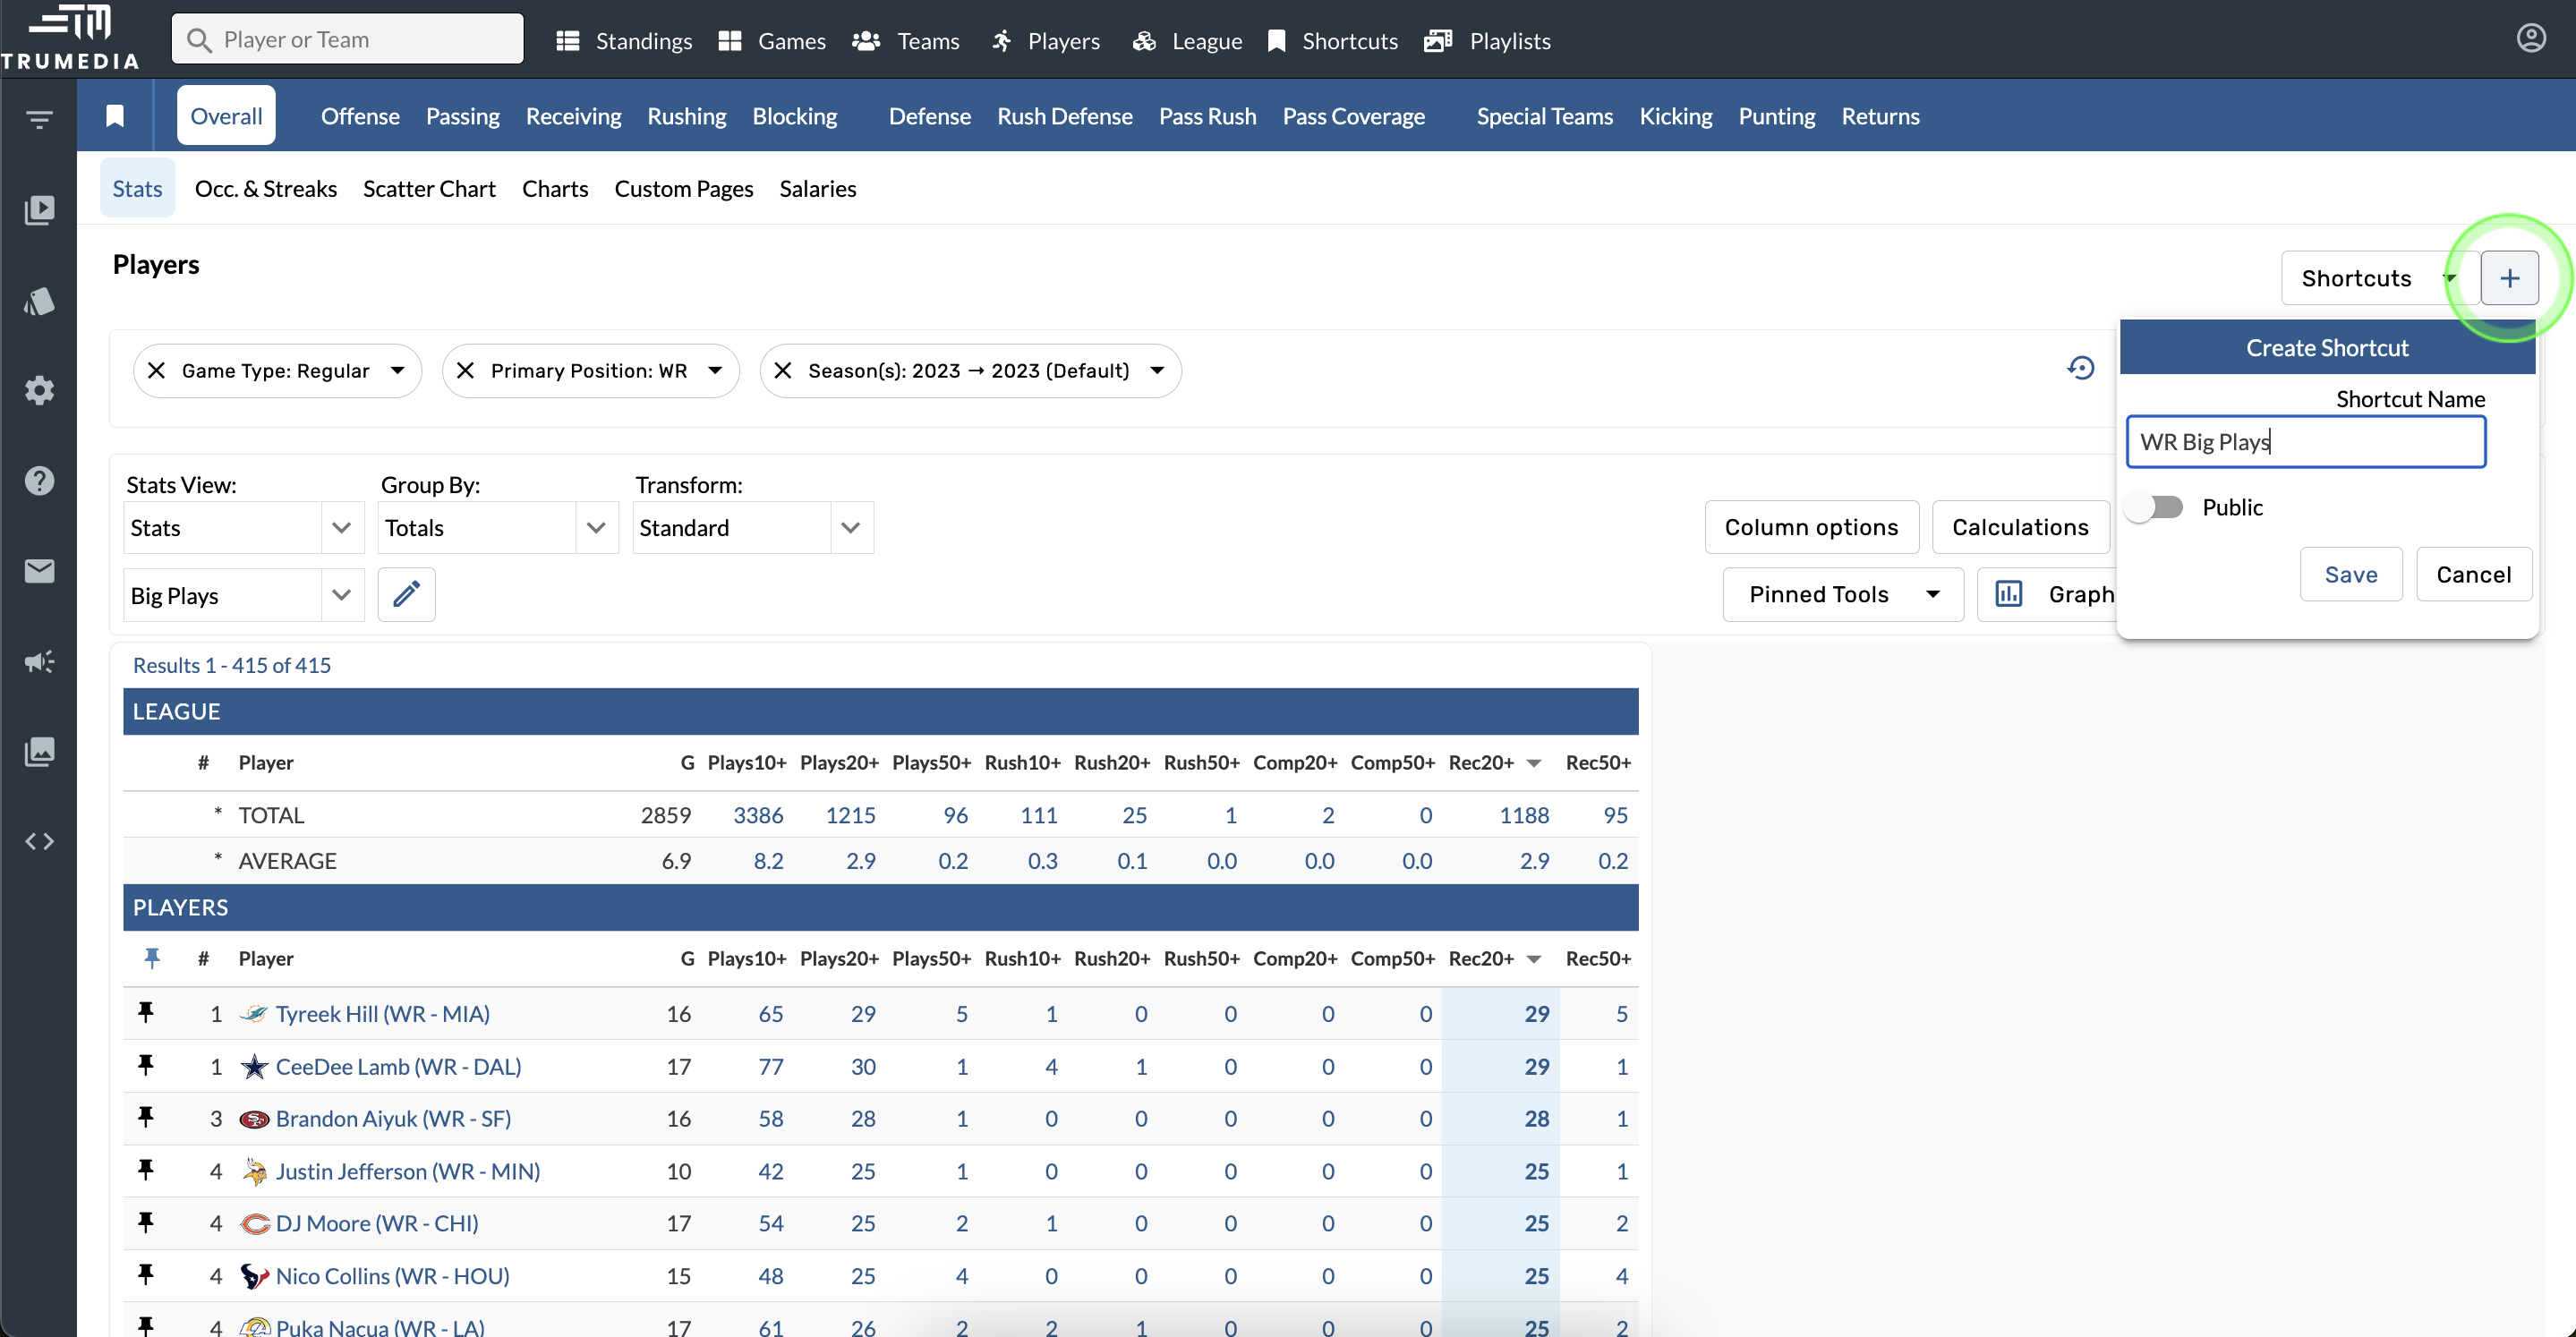Click the reset filters history icon
Screen dimensions: 2576x1337
tap(2080, 369)
